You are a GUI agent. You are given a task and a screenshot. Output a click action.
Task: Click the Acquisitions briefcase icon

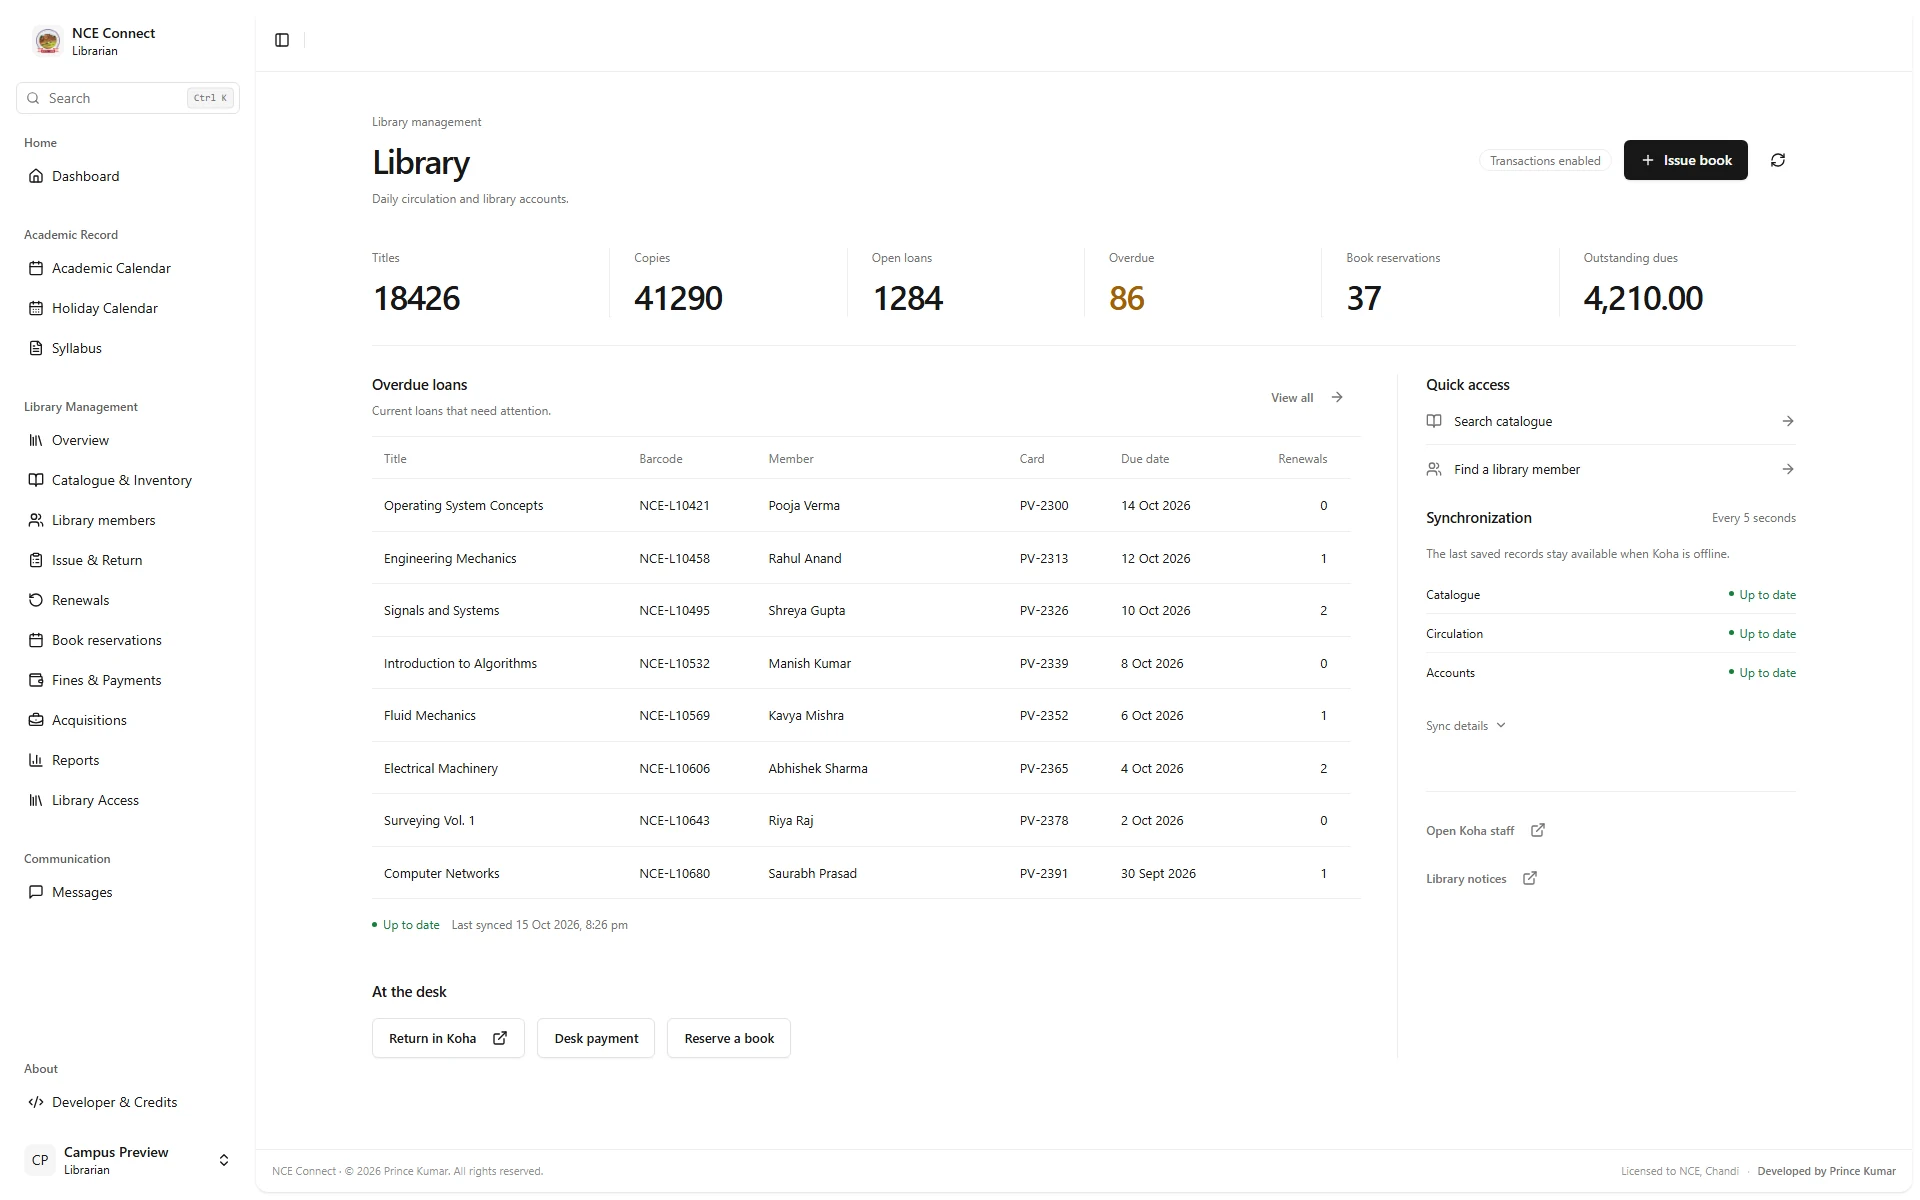tap(36, 720)
